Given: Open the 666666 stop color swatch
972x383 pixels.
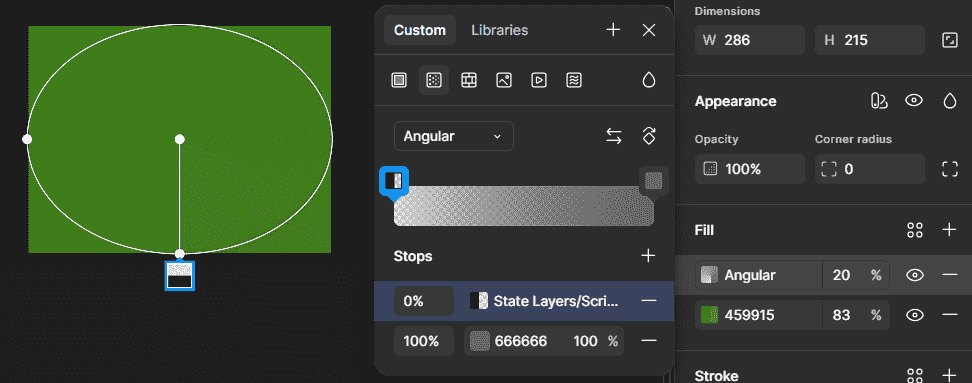Looking at the screenshot, I should [x=480, y=341].
